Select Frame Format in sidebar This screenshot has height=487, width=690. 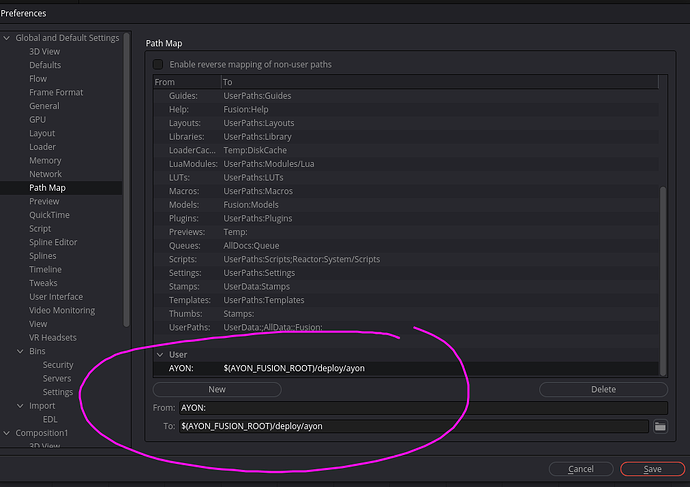pos(56,92)
